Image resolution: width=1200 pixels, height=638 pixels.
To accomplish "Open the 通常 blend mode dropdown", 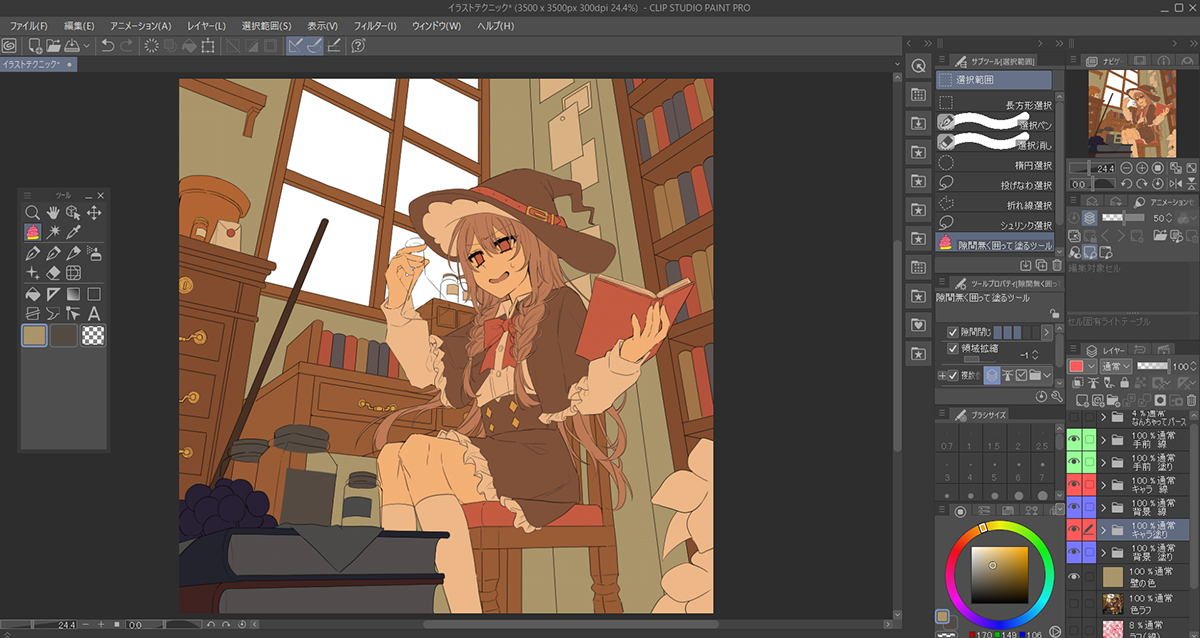I will pyautogui.click(x=1116, y=366).
